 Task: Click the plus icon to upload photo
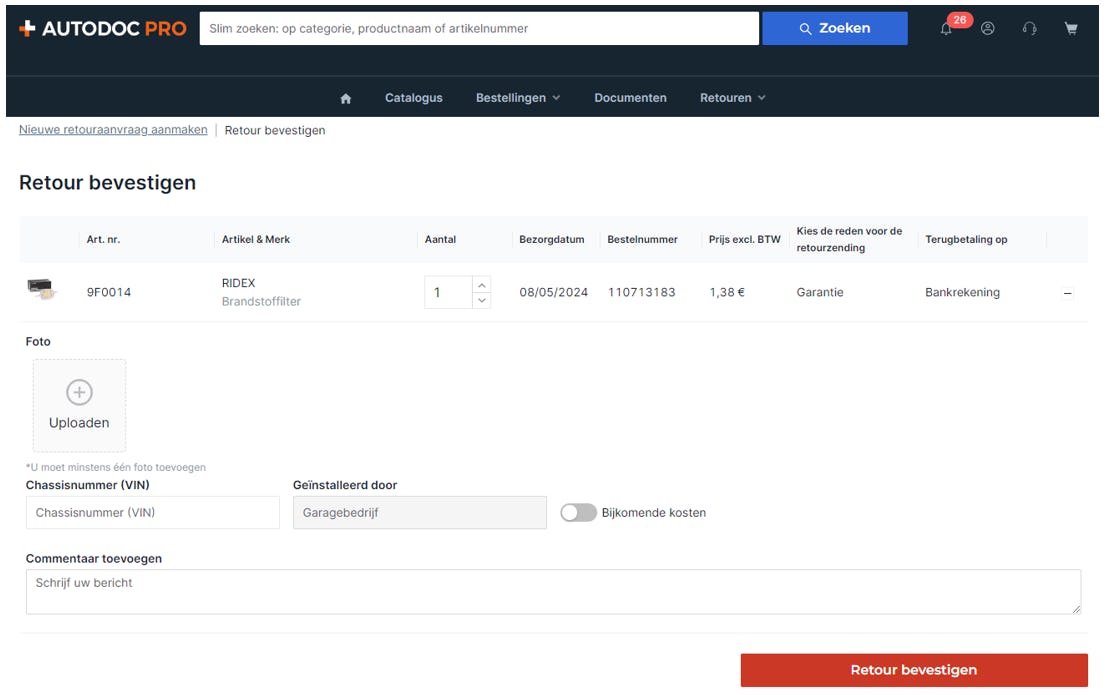coord(79,392)
